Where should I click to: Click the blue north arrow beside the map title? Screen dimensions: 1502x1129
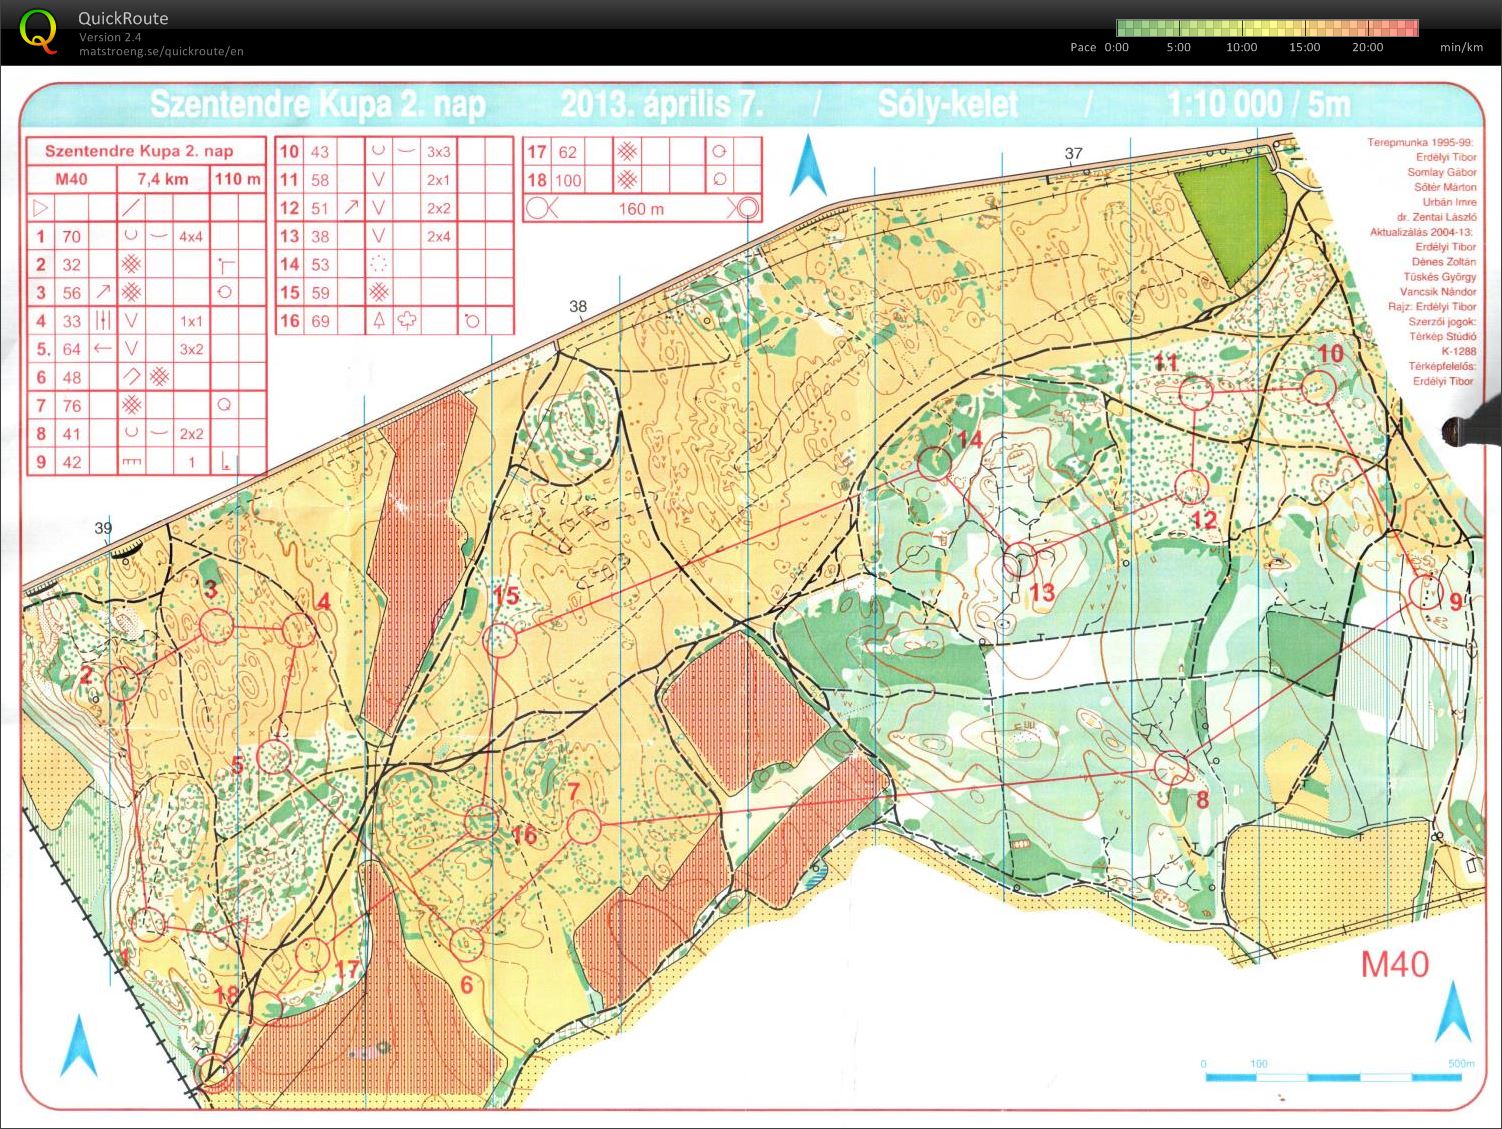coord(808,168)
